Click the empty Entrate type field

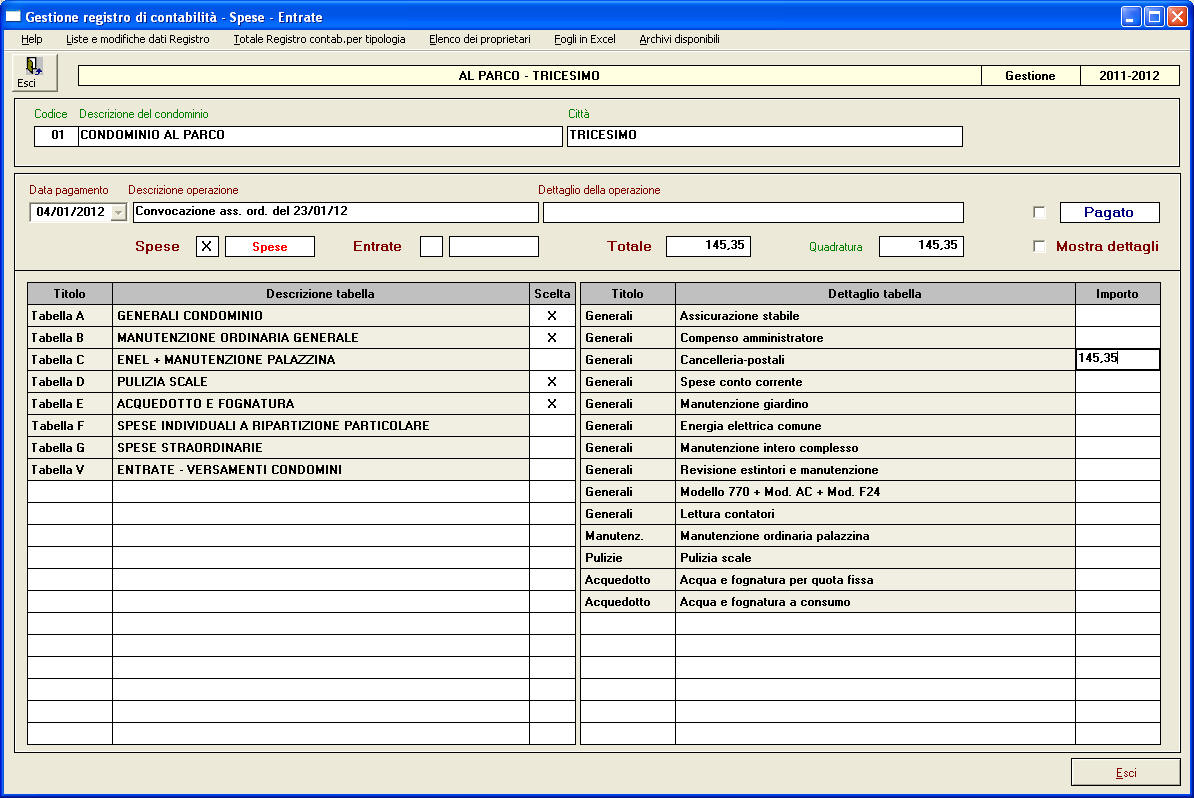[493, 246]
